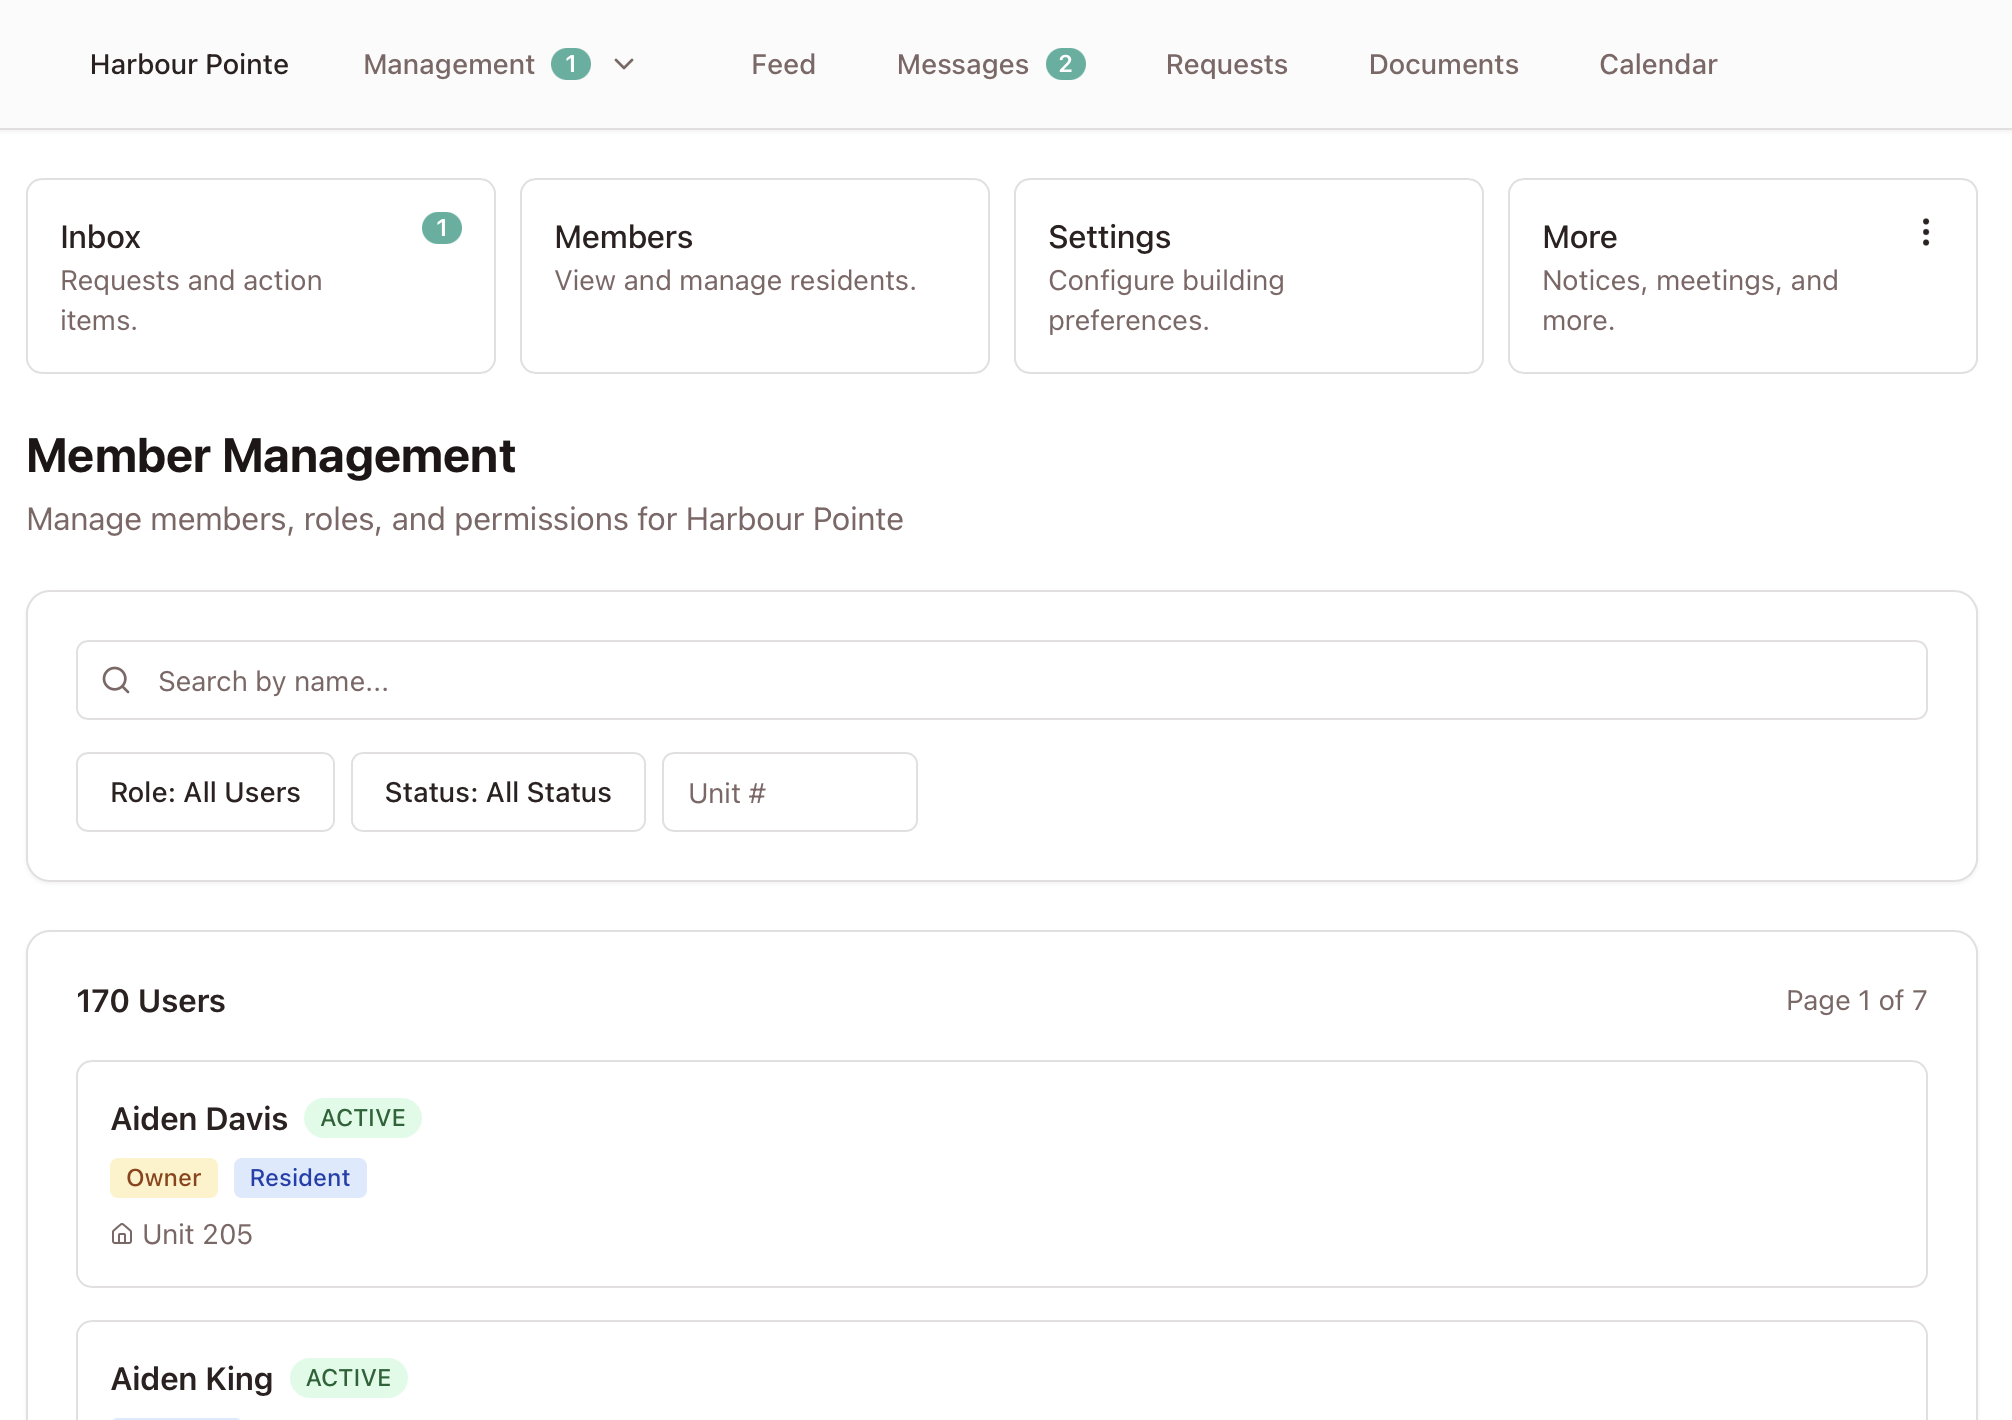Image resolution: width=2012 pixels, height=1420 pixels.
Task: Click the three-dot menu on More card
Action: pyautogui.click(x=1925, y=233)
